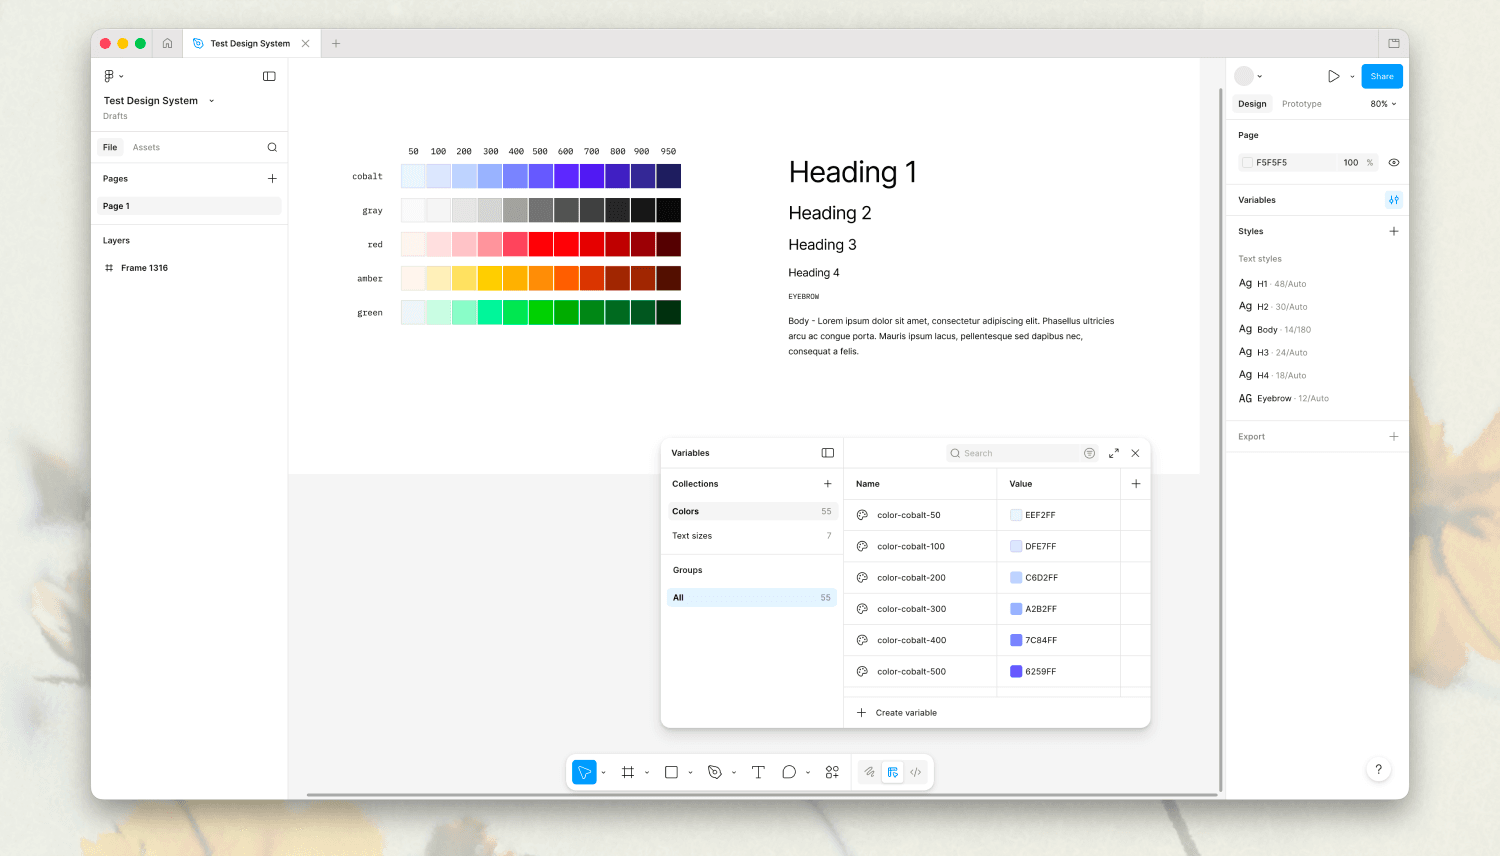1500x856 pixels.
Task: Select the Colors collection
Action: click(751, 511)
